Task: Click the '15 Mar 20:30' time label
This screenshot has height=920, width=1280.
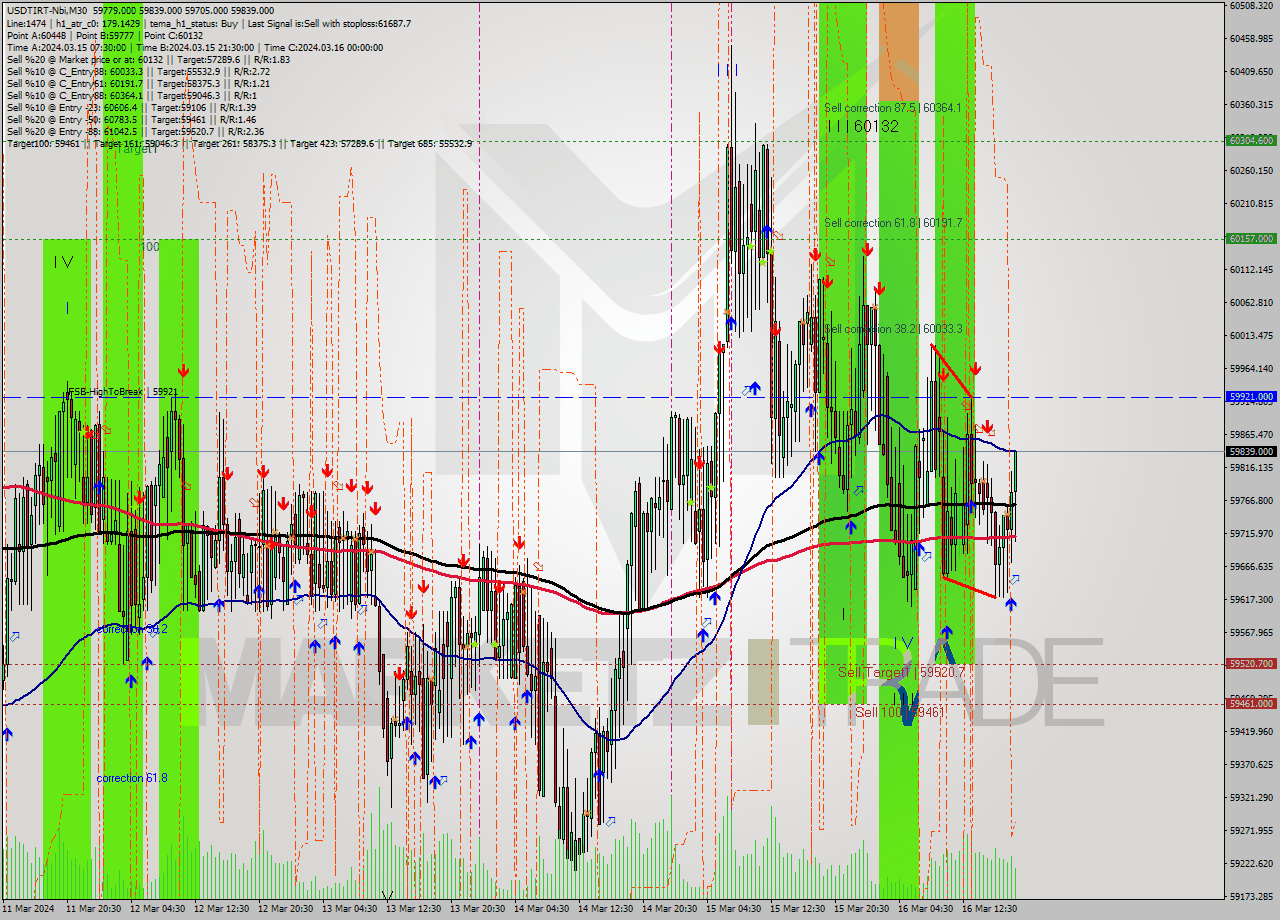Action: coord(862,909)
